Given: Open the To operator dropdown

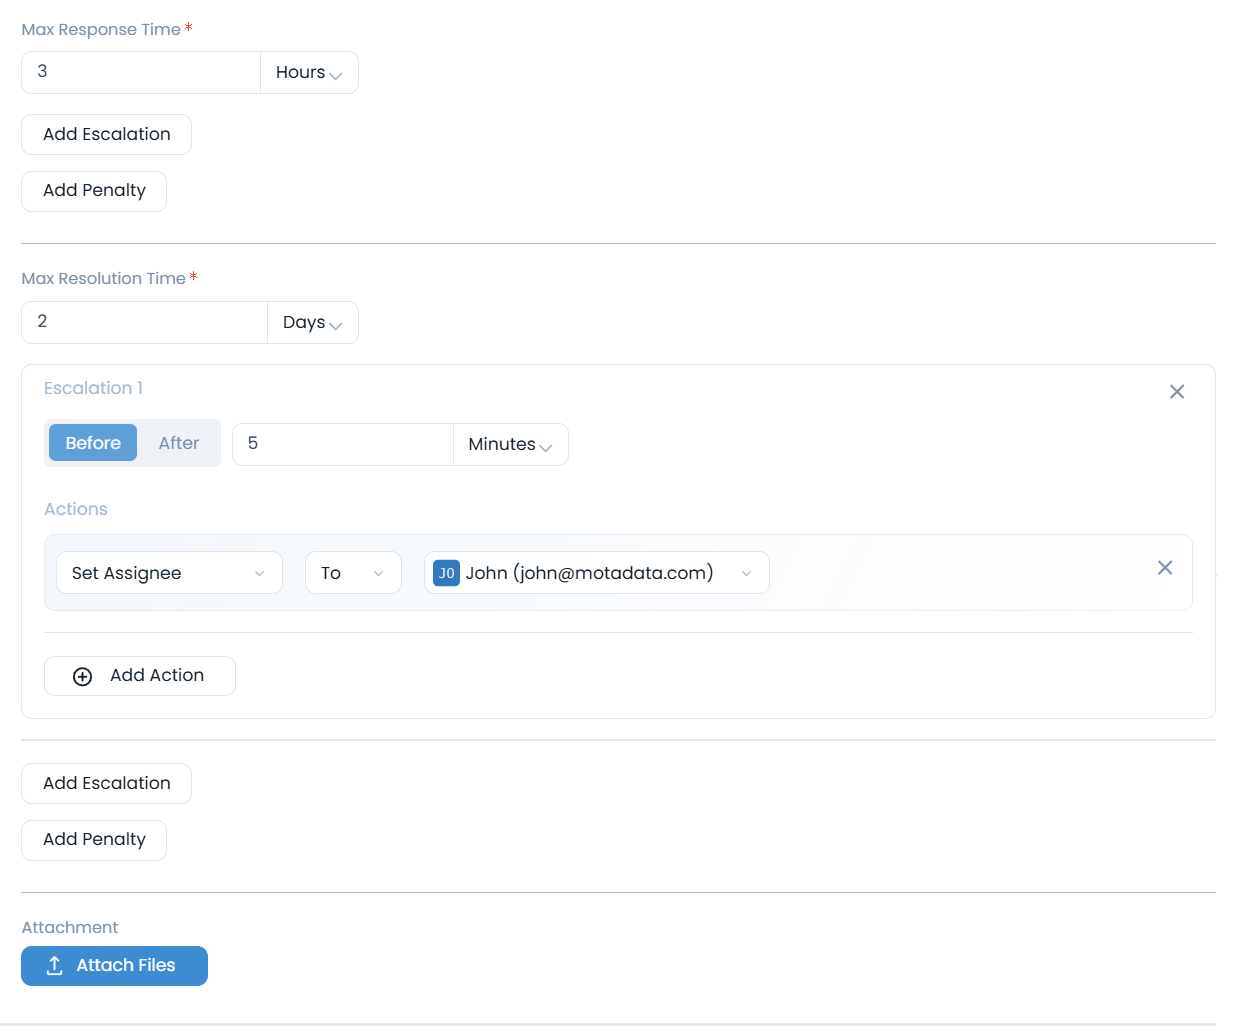Looking at the screenshot, I should click(x=352, y=573).
